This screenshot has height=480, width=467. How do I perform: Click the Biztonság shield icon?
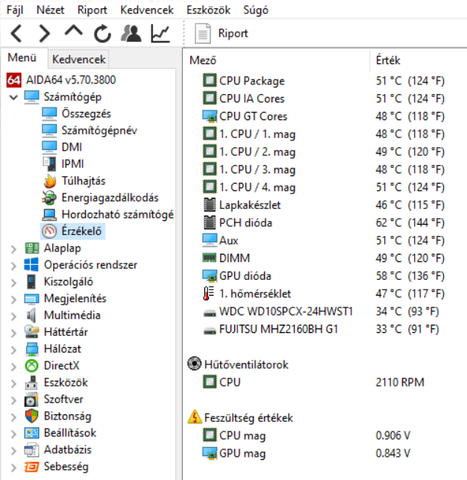pos(32,416)
